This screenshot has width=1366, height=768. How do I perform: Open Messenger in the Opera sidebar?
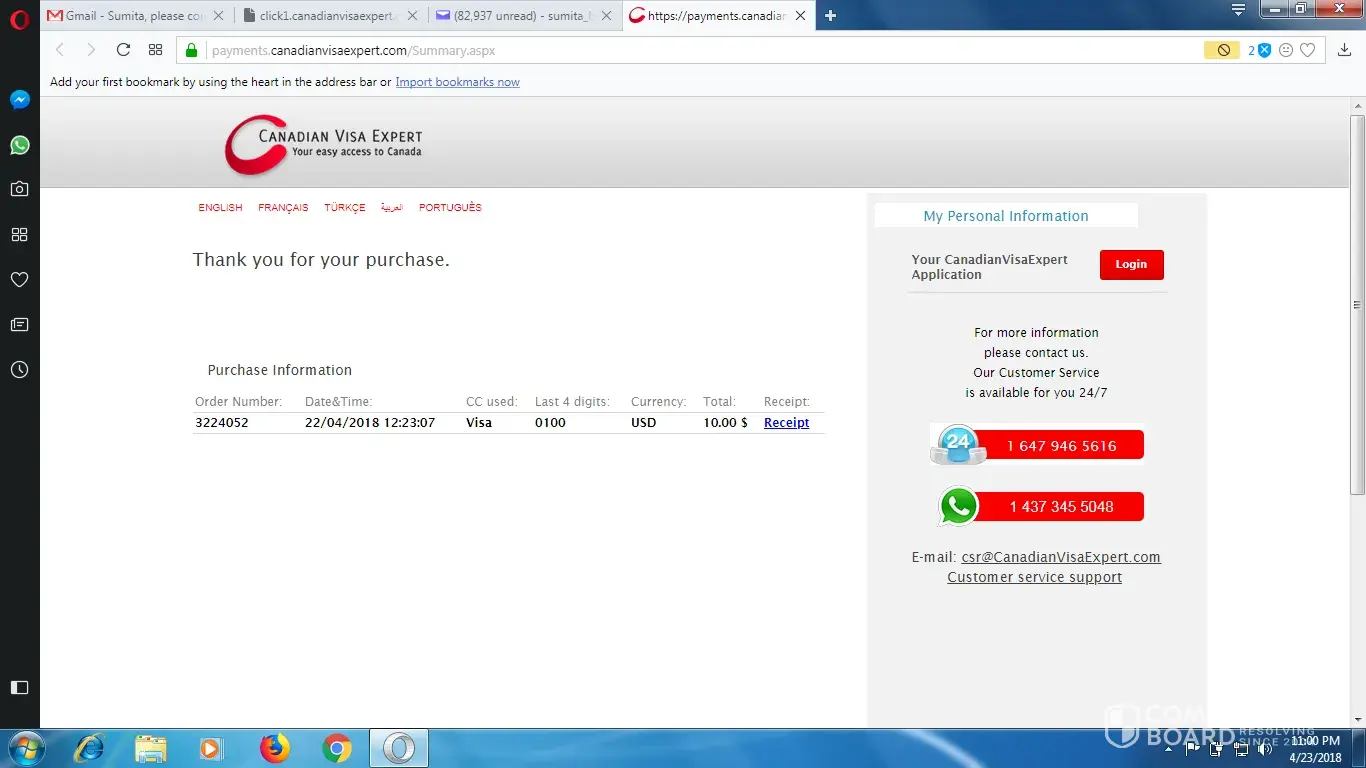pyautogui.click(x=19, y=100)
